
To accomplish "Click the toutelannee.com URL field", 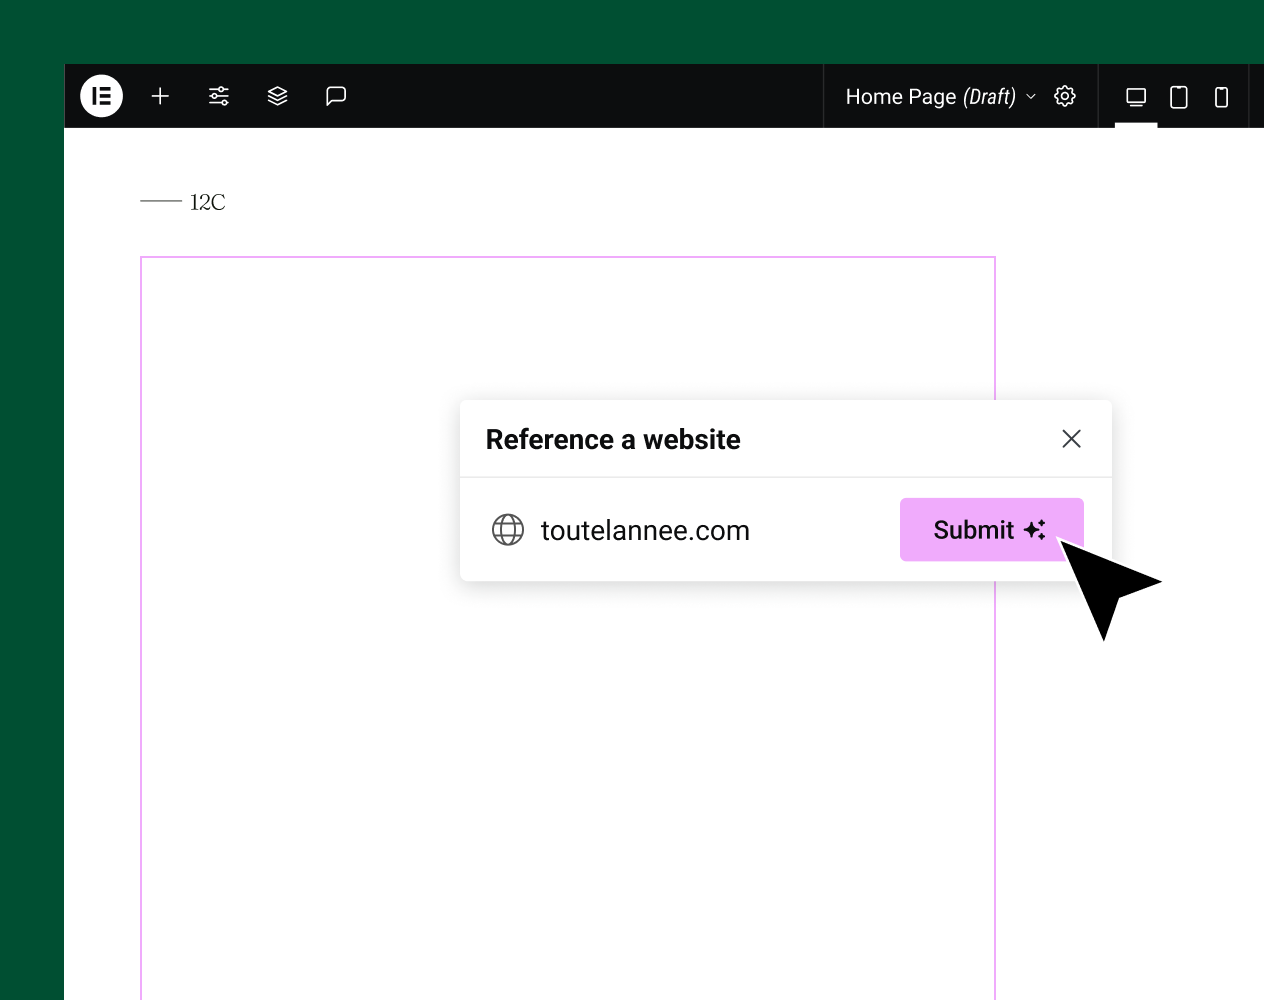I will point(645,530).
